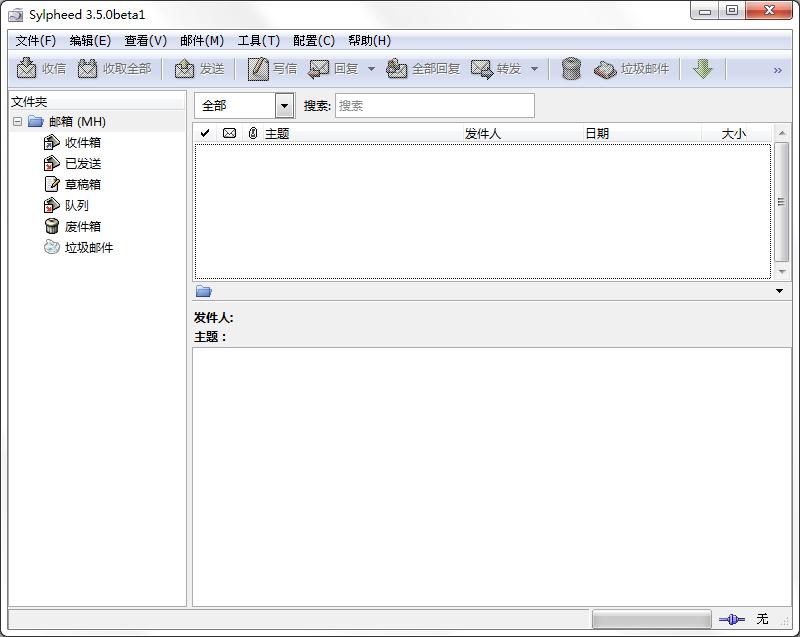Click the trash delete message icon
The image size is (800, 637).
coord(569,68)
